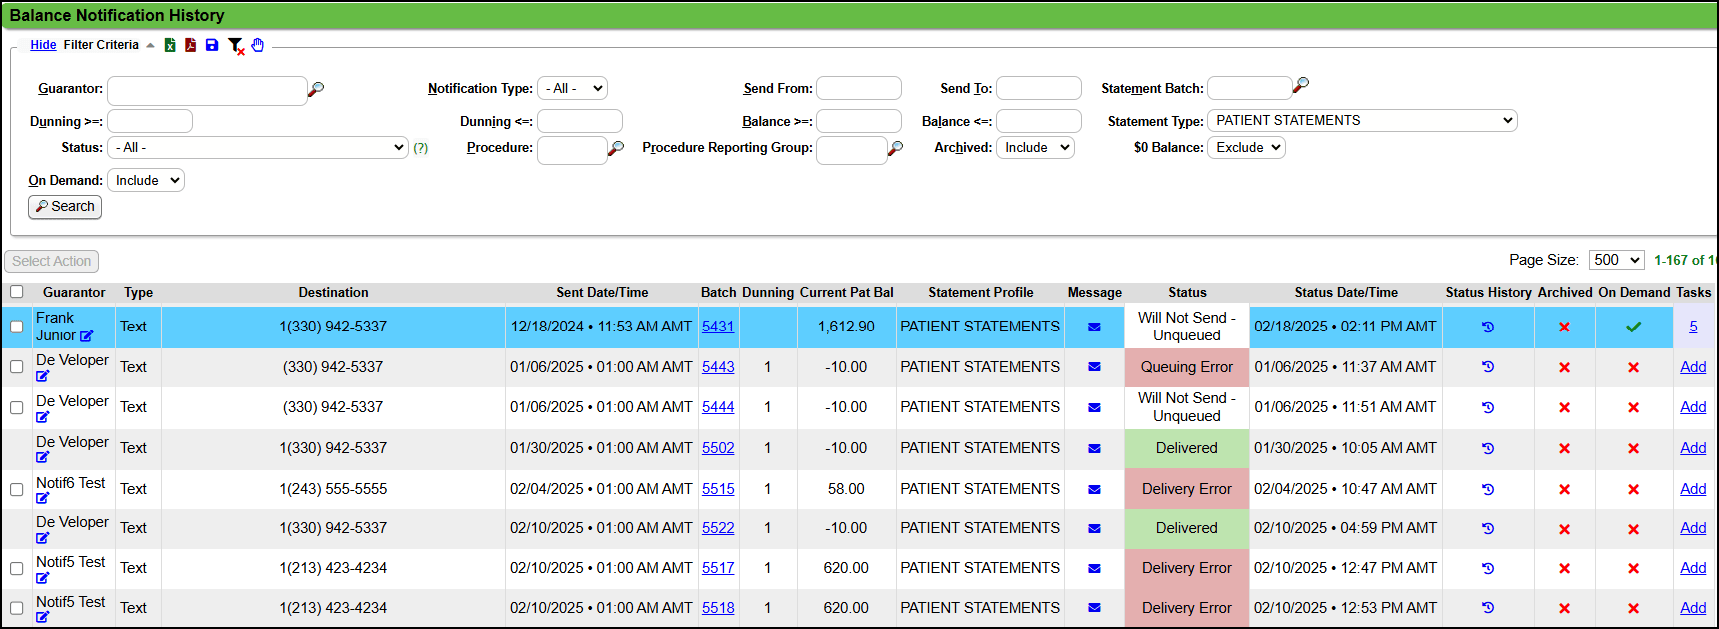Click the Queuing Error status cell
The image size is (1719, 629).
point(1187,367)
